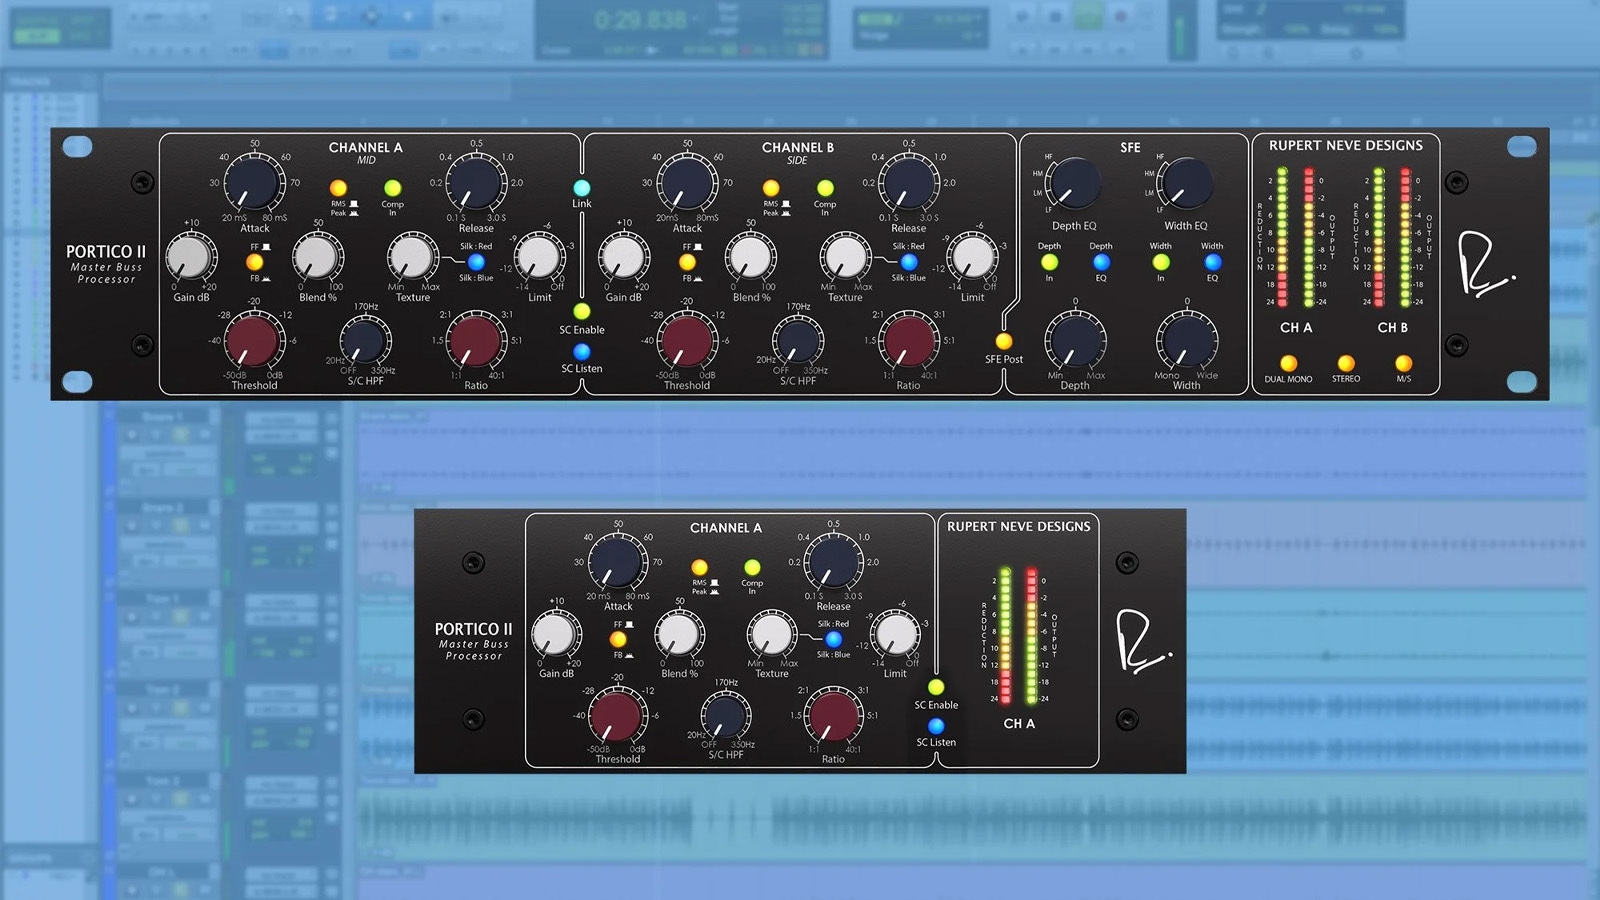Click Channel B Release knob
Viewport: 1600px width, 900px height.
pyautogui.click(x=908, y=182)
